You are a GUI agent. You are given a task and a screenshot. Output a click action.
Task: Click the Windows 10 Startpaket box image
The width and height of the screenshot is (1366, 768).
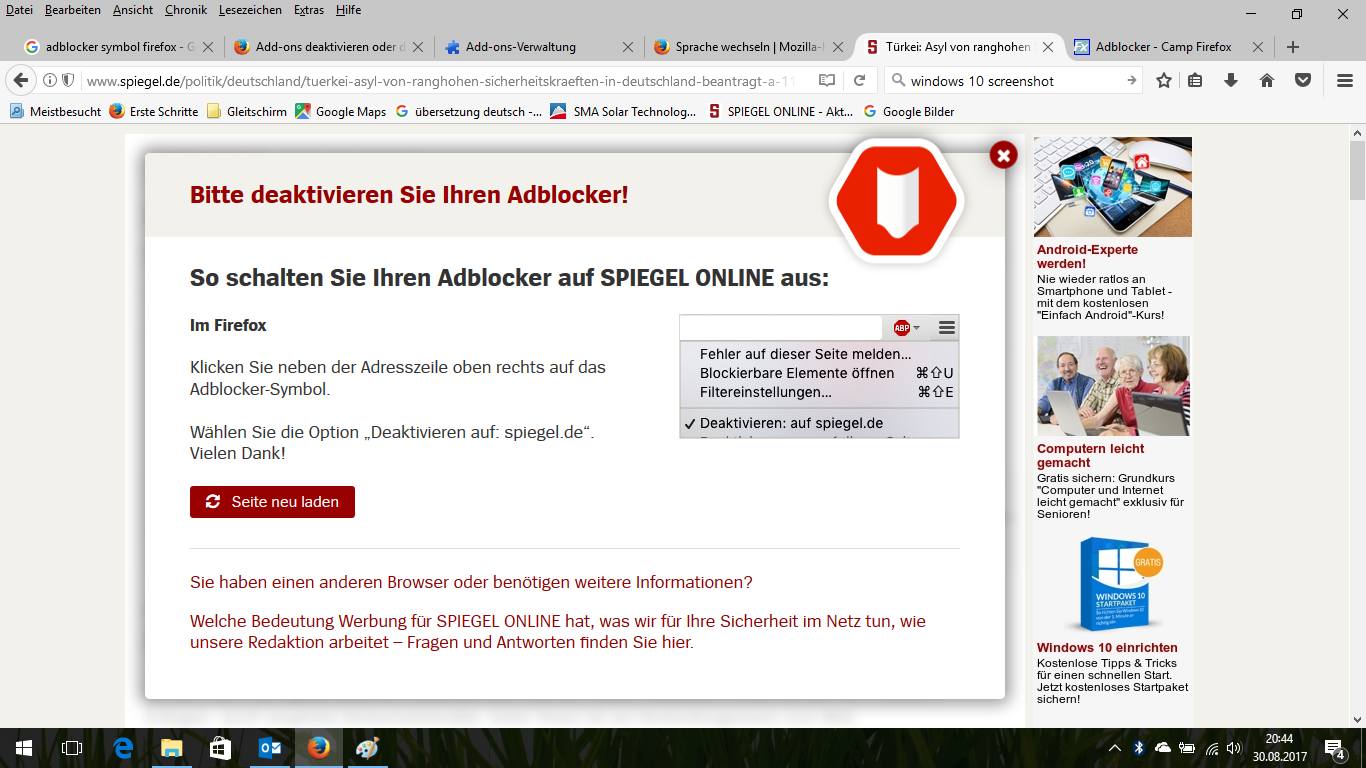(x=1113, y=585)
